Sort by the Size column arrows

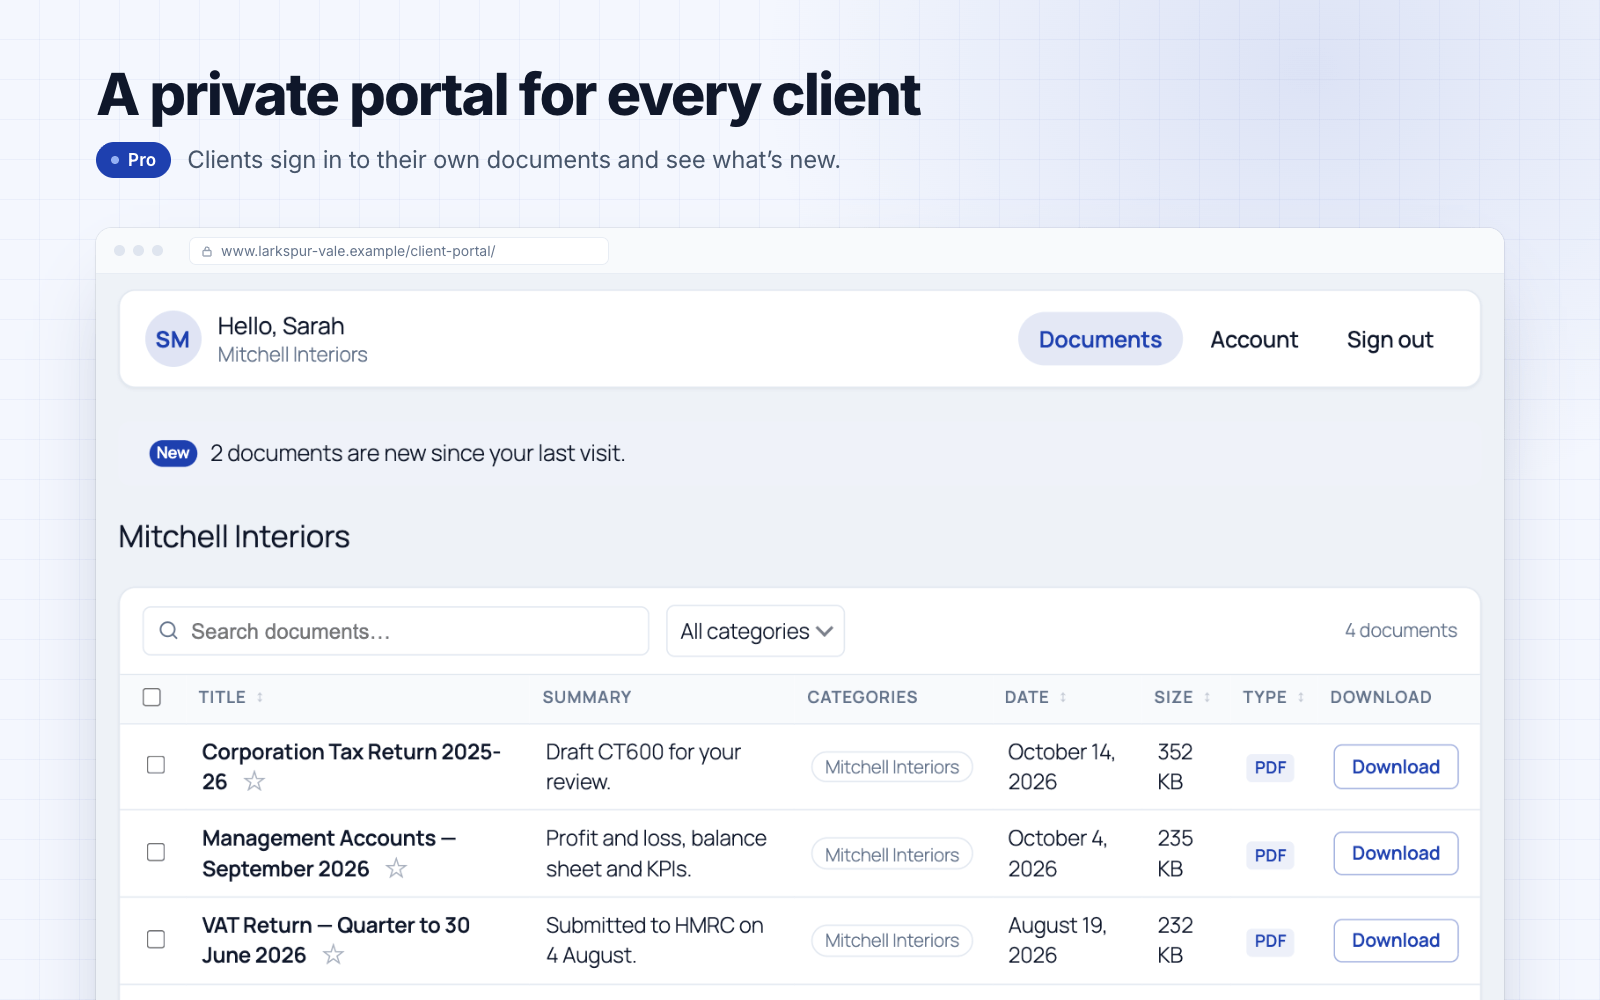[1207, 697]
